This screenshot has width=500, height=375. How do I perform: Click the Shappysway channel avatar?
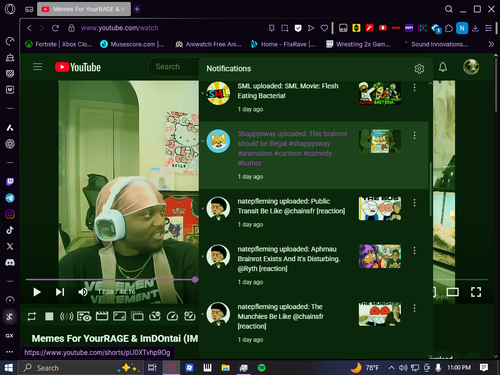pyautogui.click(x=218, y=141)
